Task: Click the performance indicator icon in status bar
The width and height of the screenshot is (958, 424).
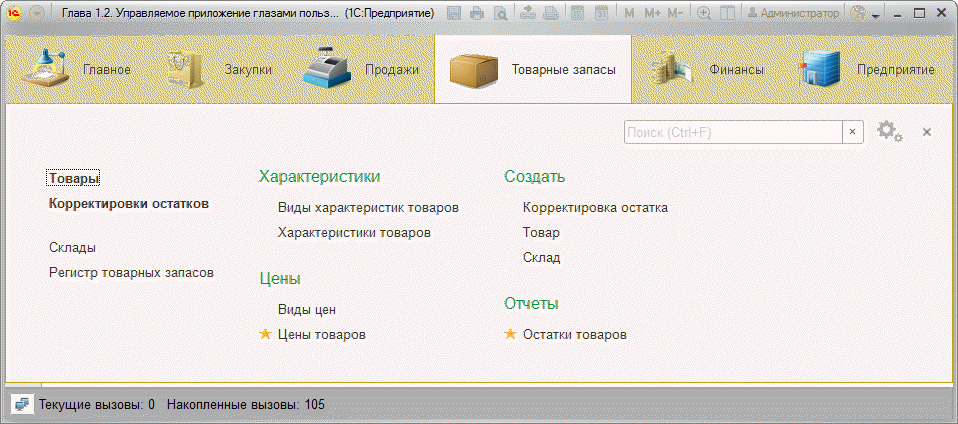Action: (x=21, y=405)
